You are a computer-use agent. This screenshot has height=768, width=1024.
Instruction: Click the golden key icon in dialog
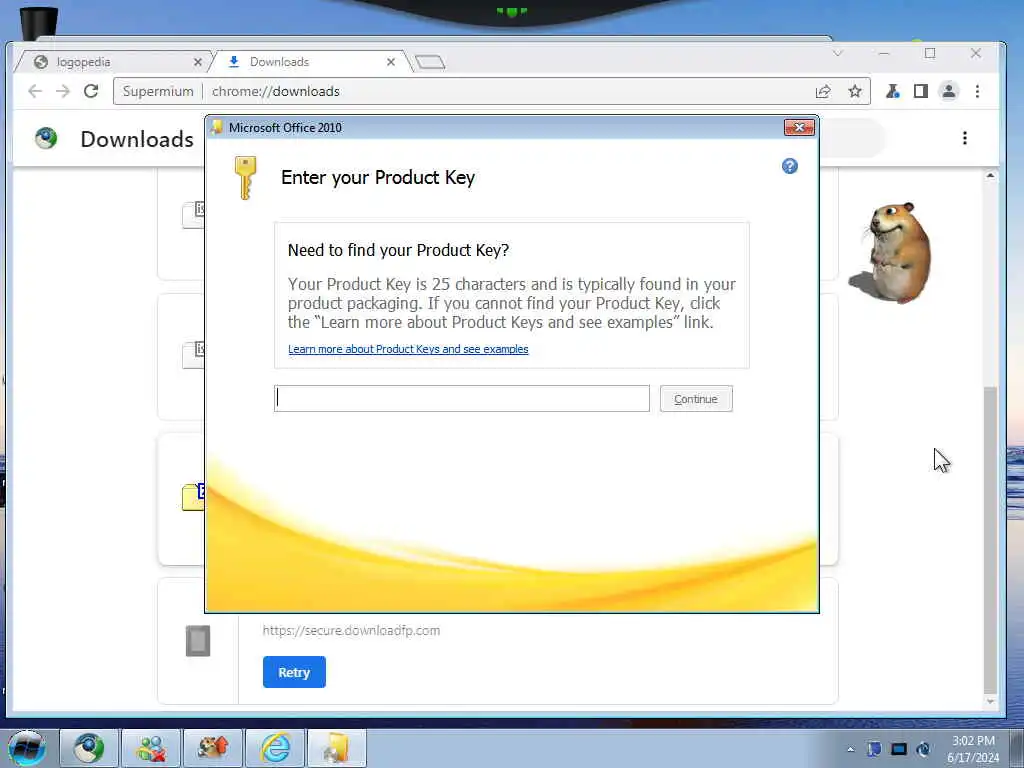coord(246,177)
